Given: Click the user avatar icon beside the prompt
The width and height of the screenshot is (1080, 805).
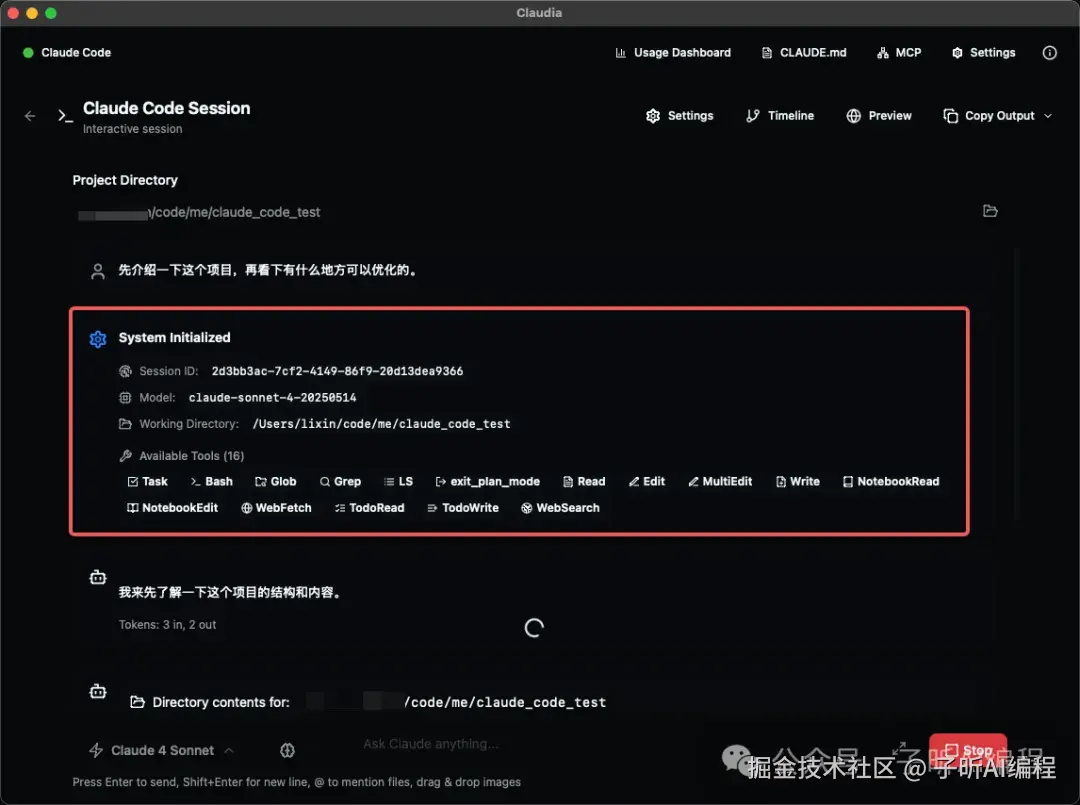Looking at the screenshot, I should pyautogui.click(x=98, y=271).
